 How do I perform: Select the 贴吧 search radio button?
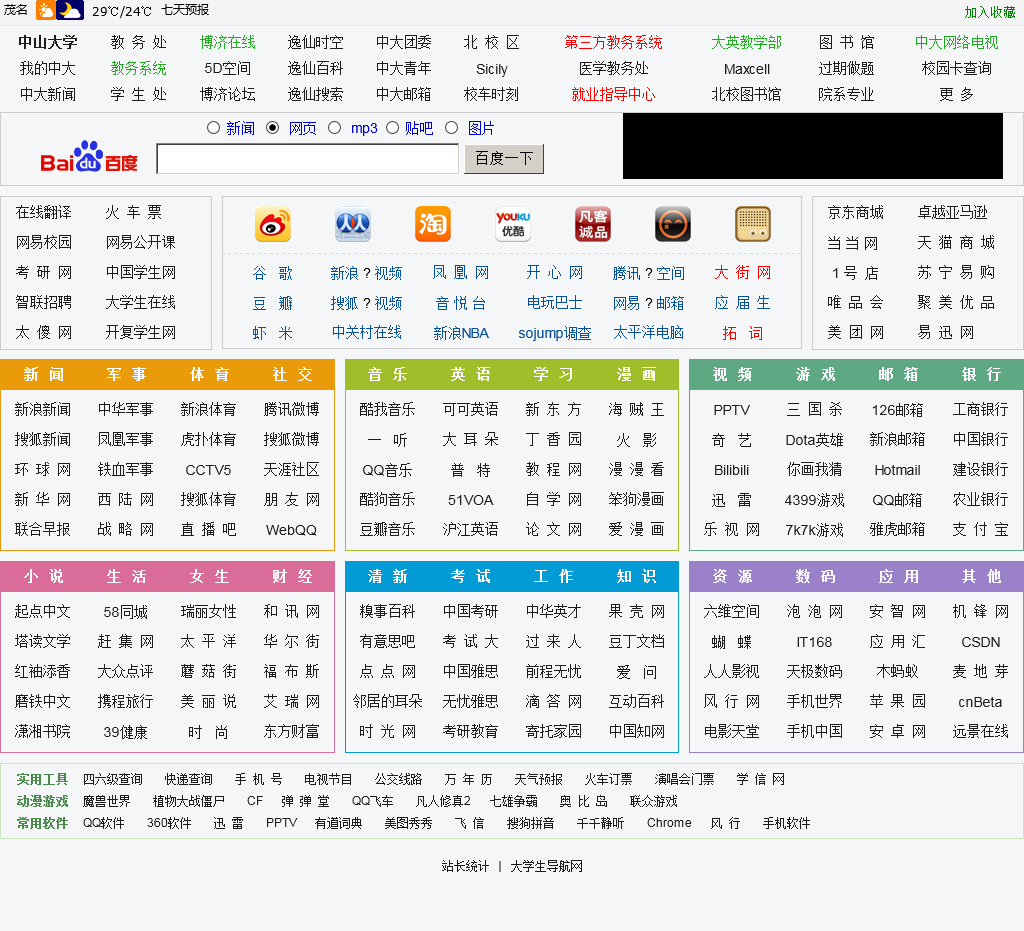click(393, 128)
